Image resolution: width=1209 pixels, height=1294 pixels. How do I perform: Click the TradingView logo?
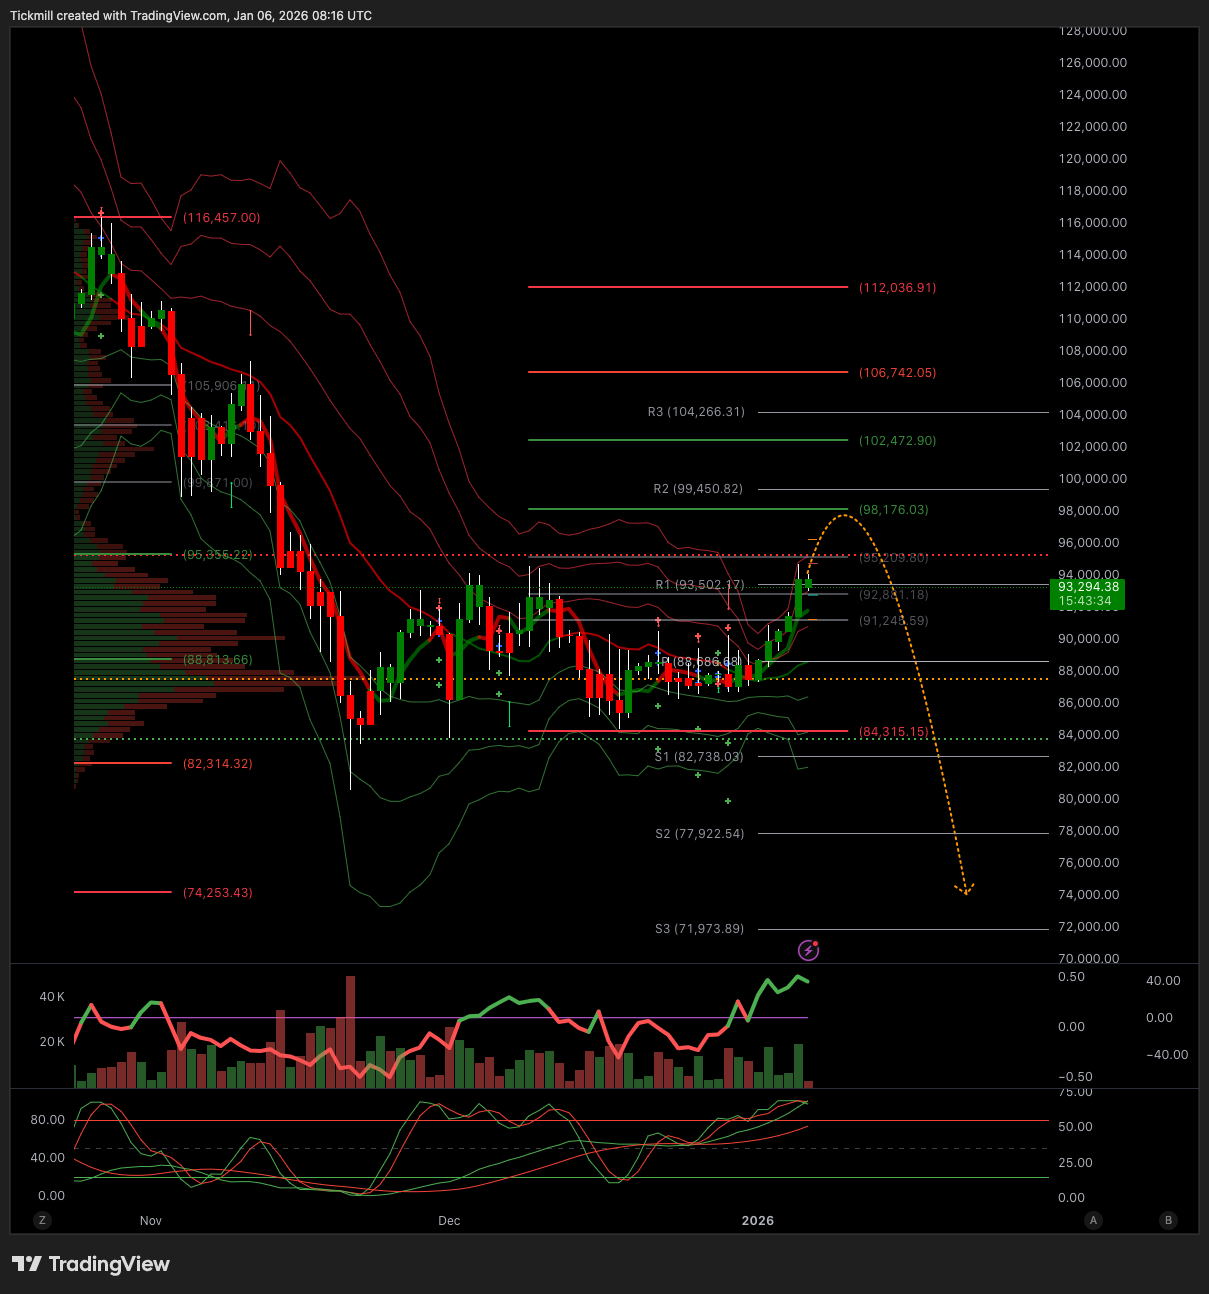point(91,1264)
